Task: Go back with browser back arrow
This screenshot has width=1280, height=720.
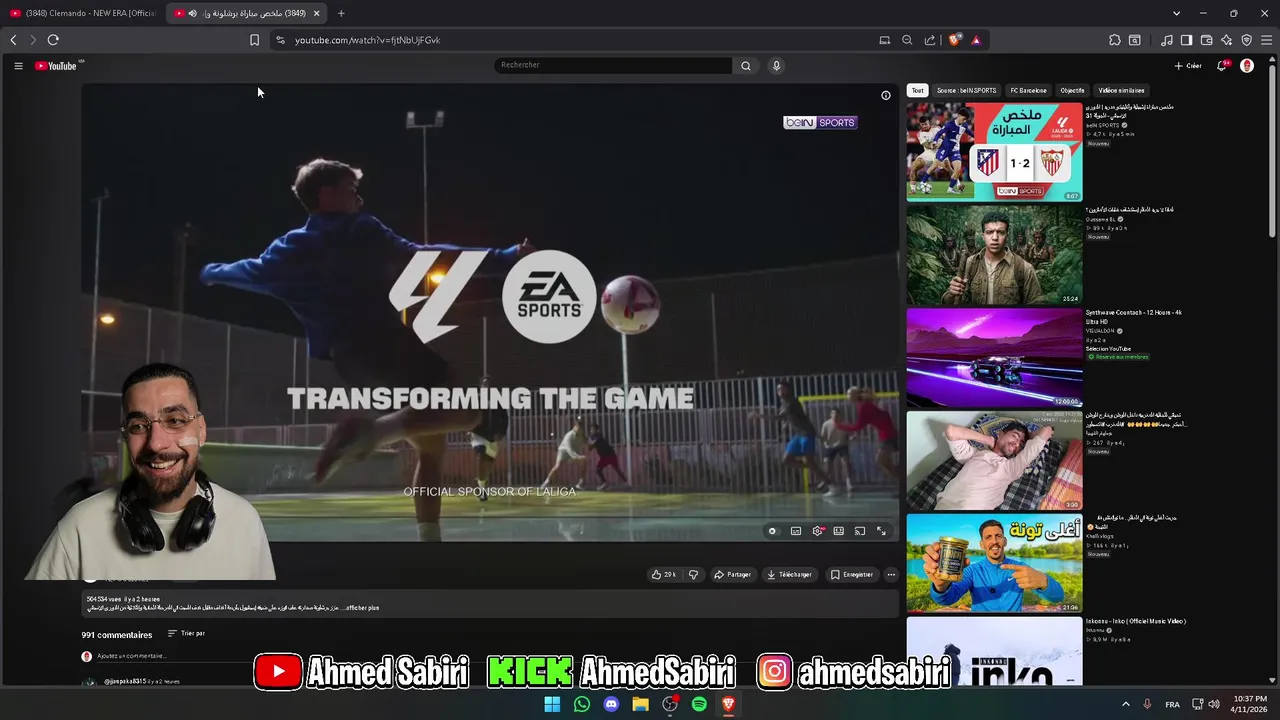Action: point(13,40)
